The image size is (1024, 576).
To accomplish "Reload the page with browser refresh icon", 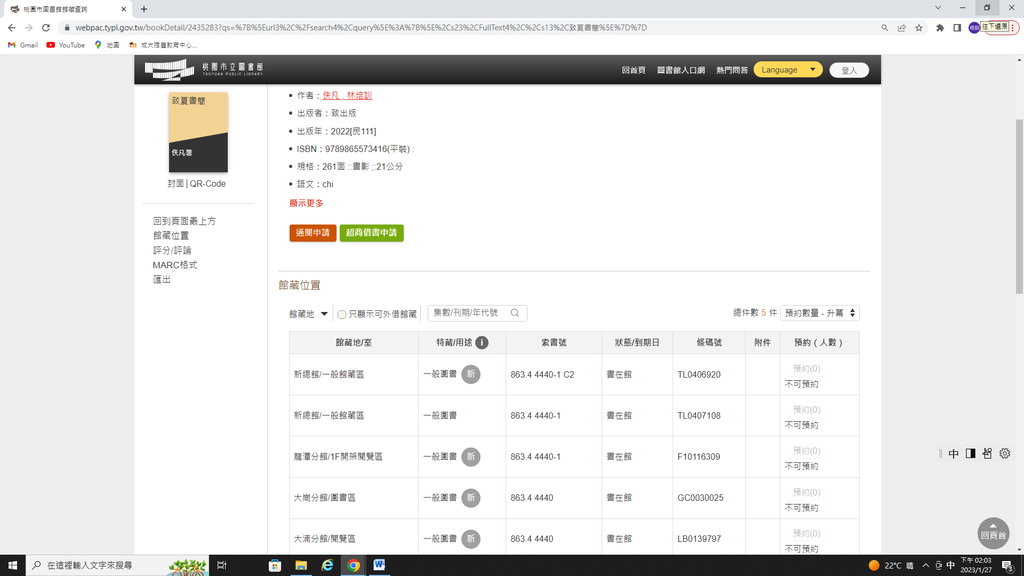I will (x=46, y=28).
